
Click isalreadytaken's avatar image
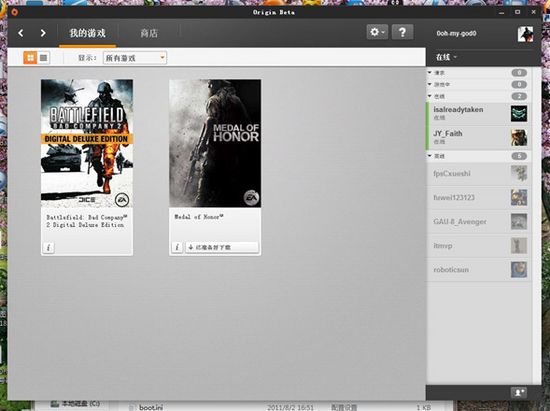tap(519, 113)
